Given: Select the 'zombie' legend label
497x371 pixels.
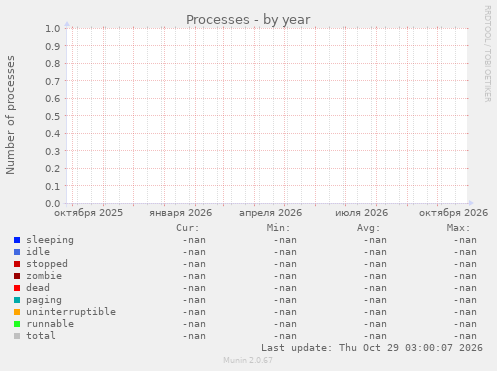Looking at the screenshot, I should click(44, 276).
